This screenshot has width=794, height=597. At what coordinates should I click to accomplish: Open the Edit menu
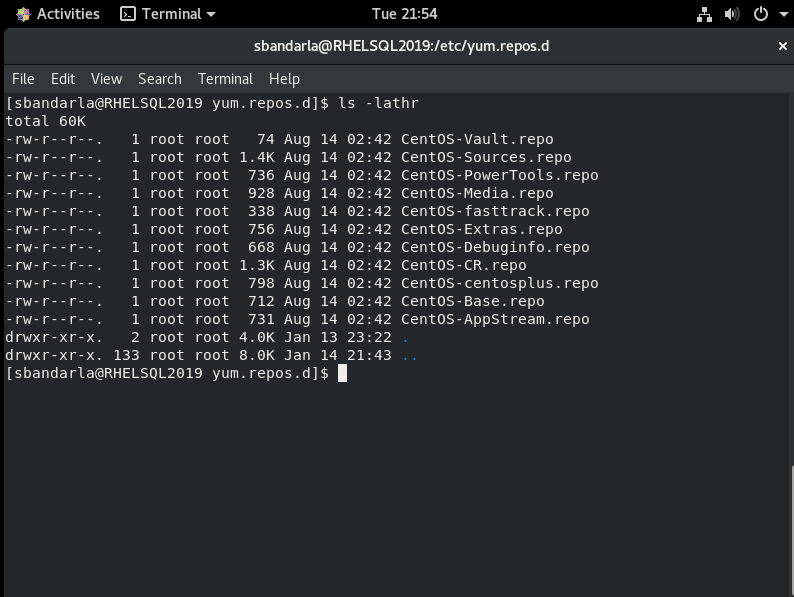point(63,79)
